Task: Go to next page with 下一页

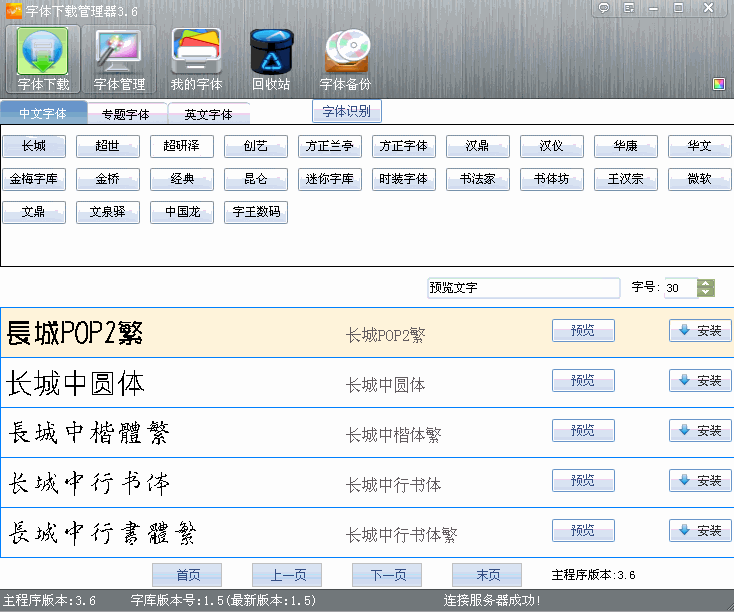Action: pos(387,575)
